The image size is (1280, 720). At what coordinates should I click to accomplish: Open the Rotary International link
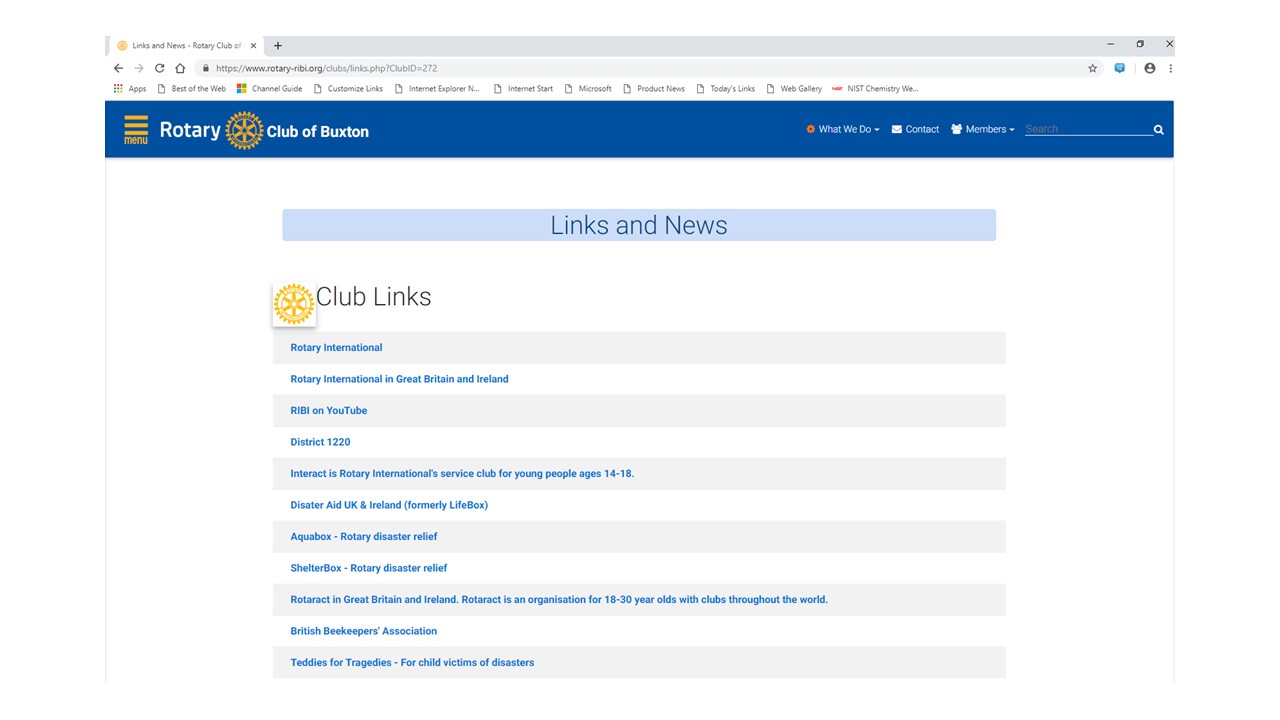click(x=336, y=348)
